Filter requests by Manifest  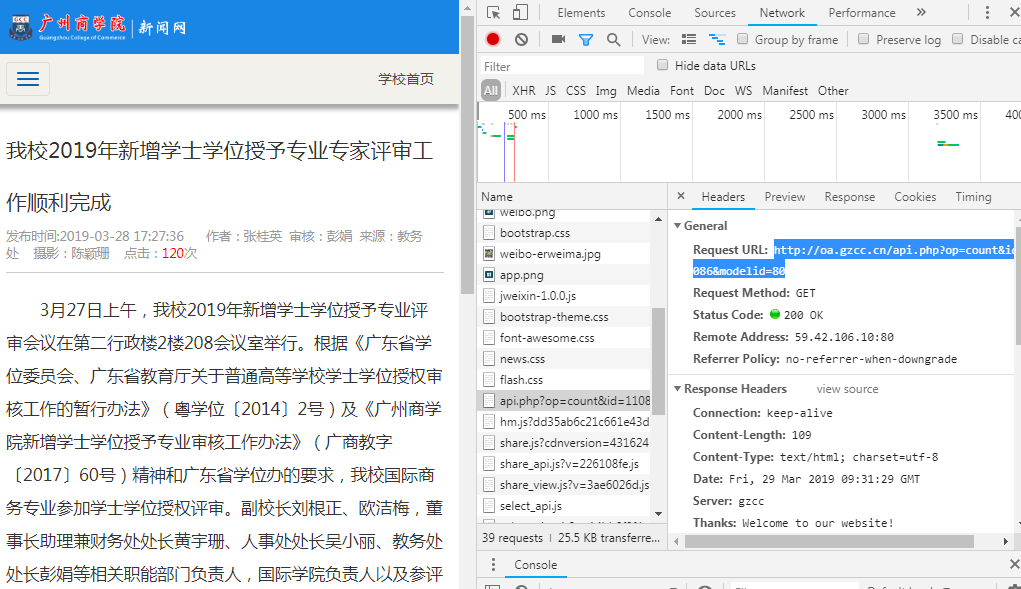coord(785,90)
